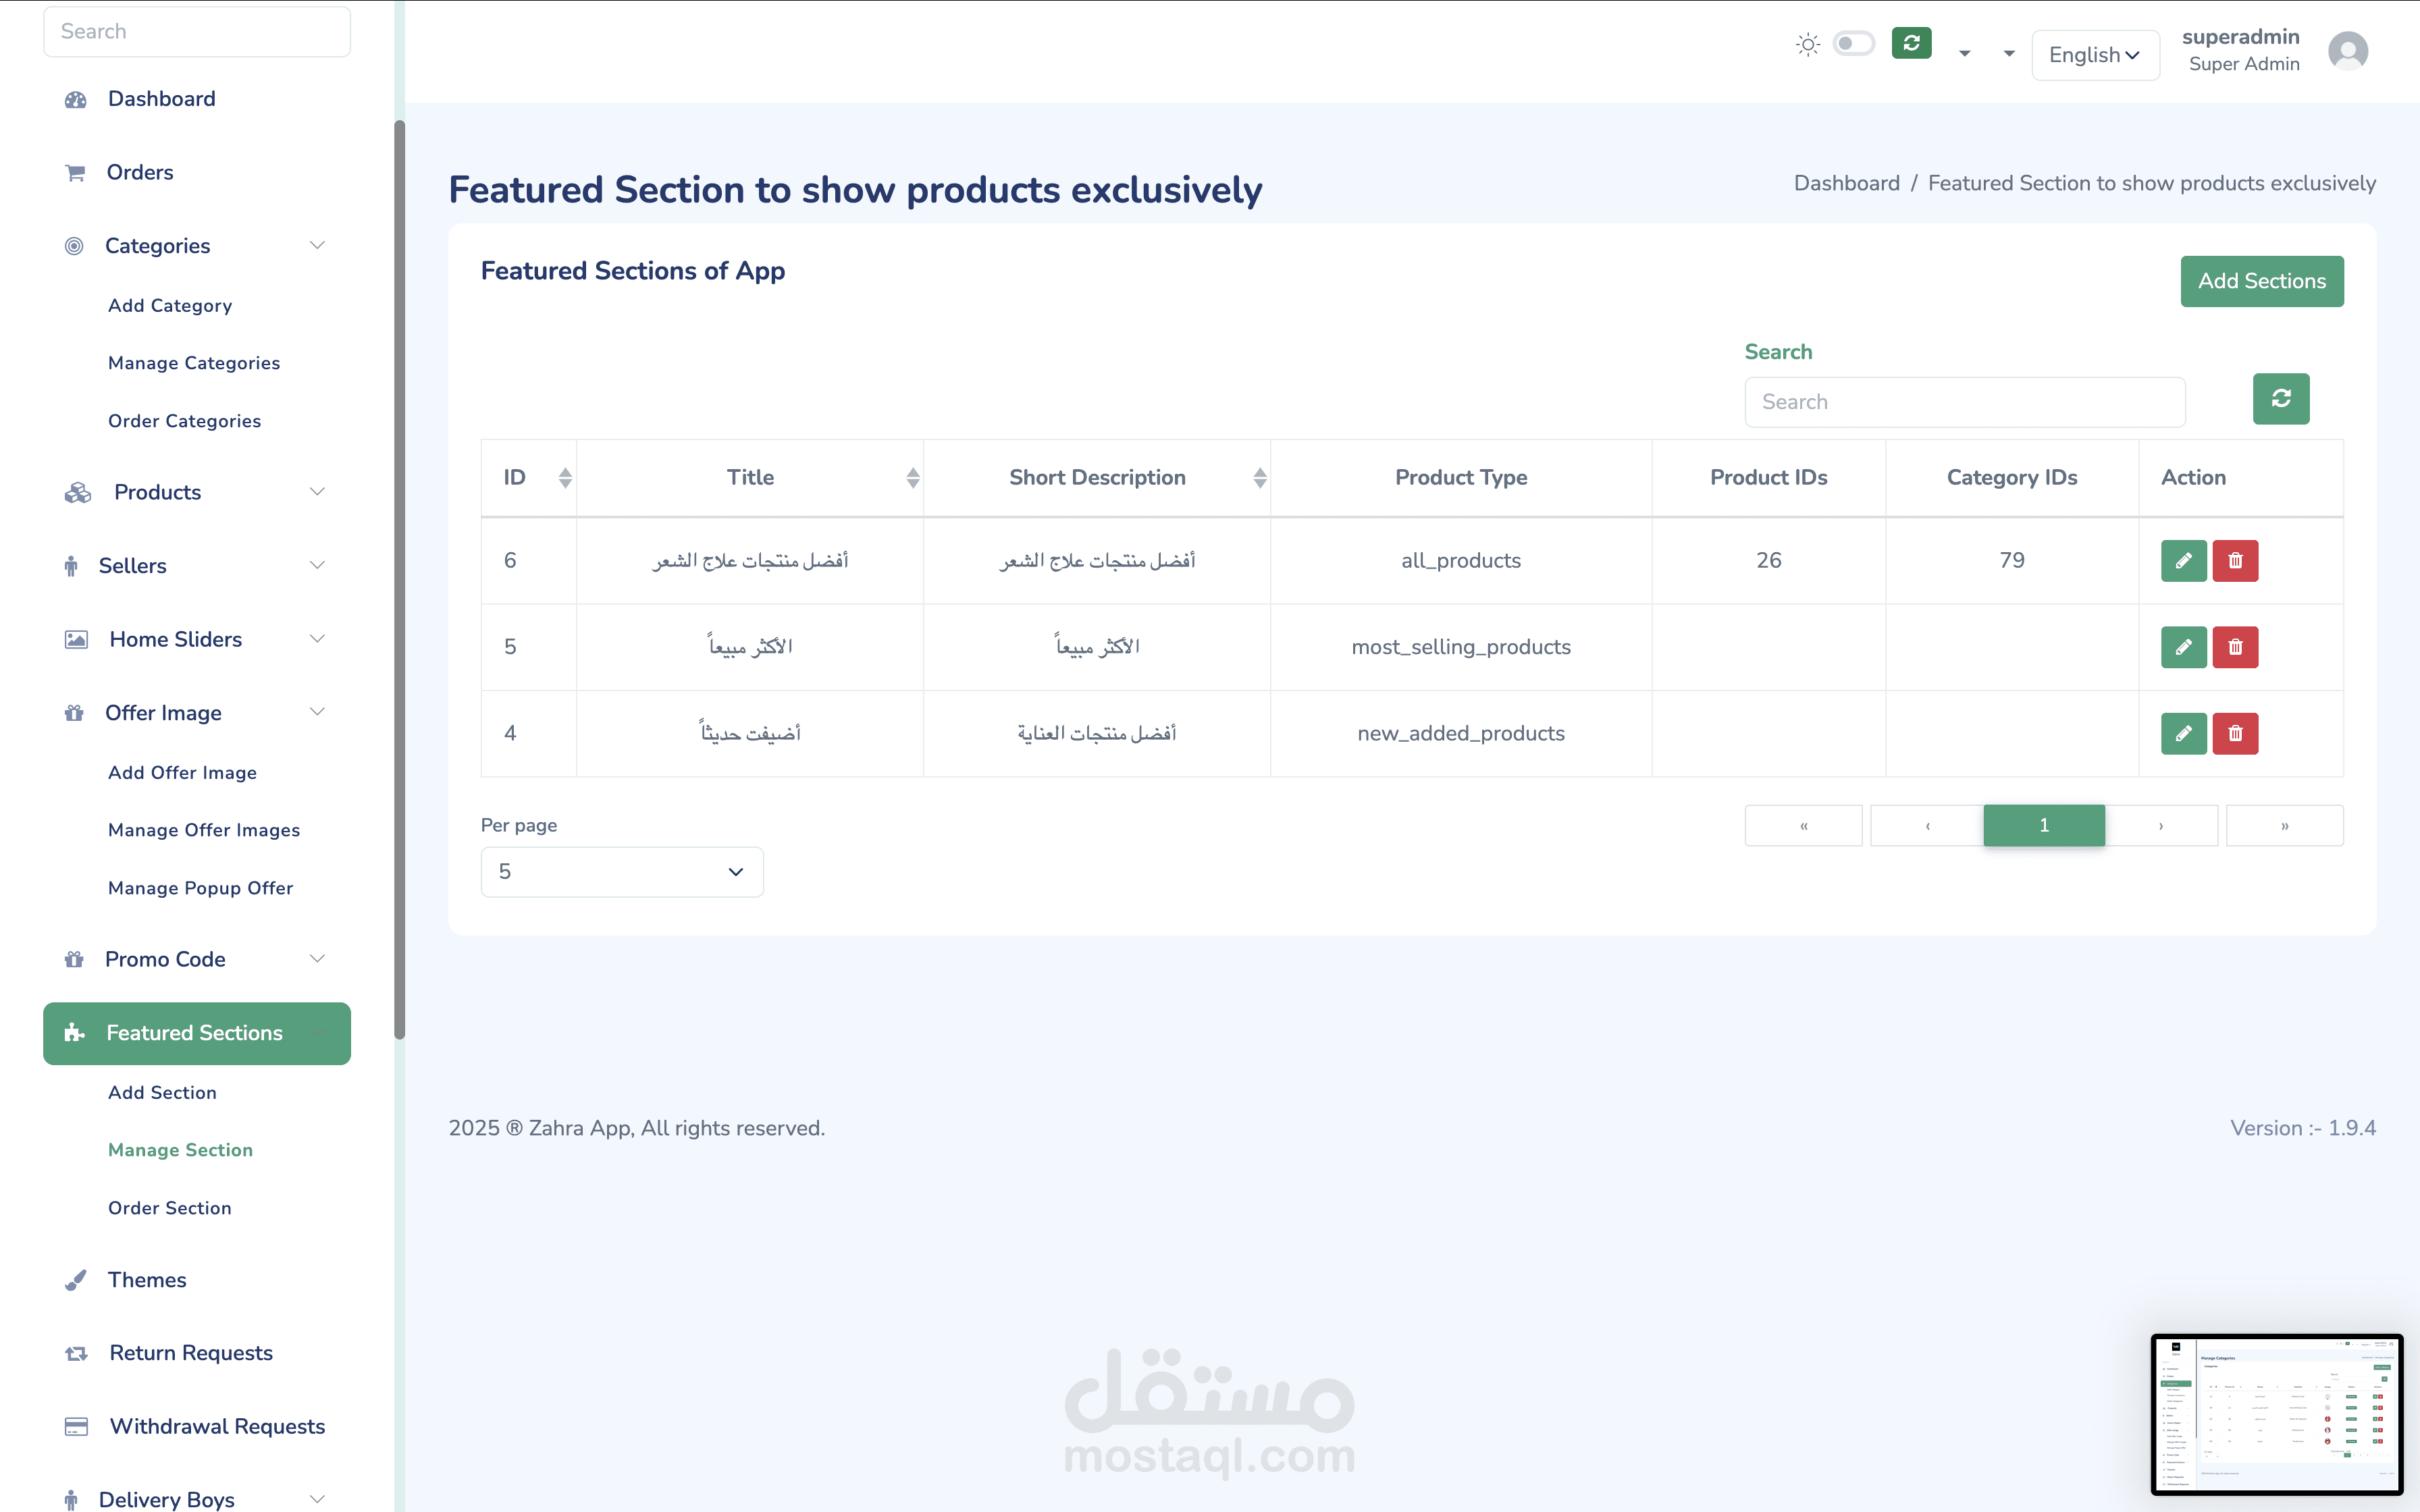Refresh the featured sections table
The height and width of the screenshot is (1512, 2420).
[x=2281, y=399]
